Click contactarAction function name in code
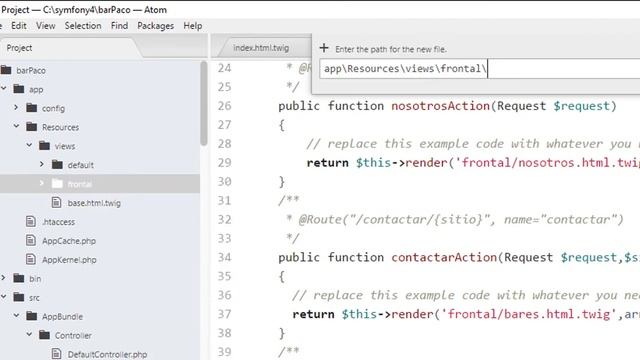Viewport: 640px width, 360px height. (x=444, y=257)
